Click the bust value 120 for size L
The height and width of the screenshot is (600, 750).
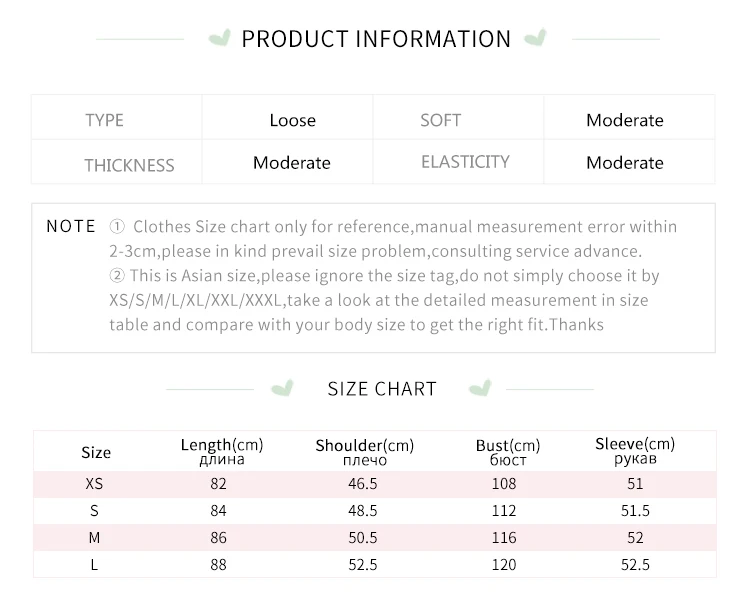coord(504,565)
